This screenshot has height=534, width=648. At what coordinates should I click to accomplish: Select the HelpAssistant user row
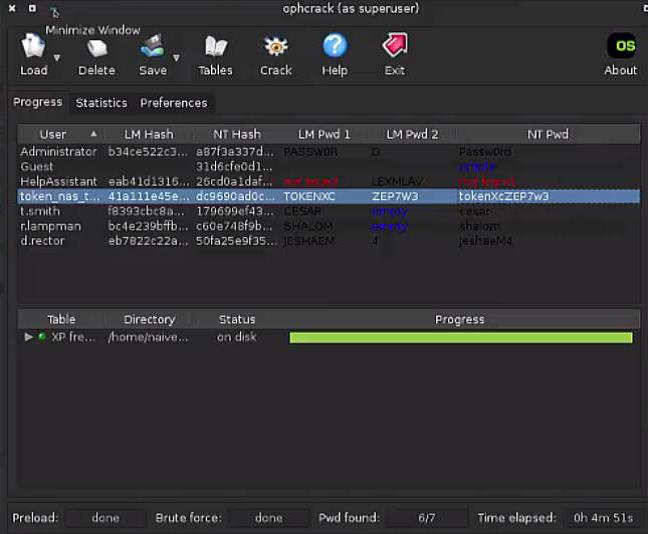coord(56,182)
